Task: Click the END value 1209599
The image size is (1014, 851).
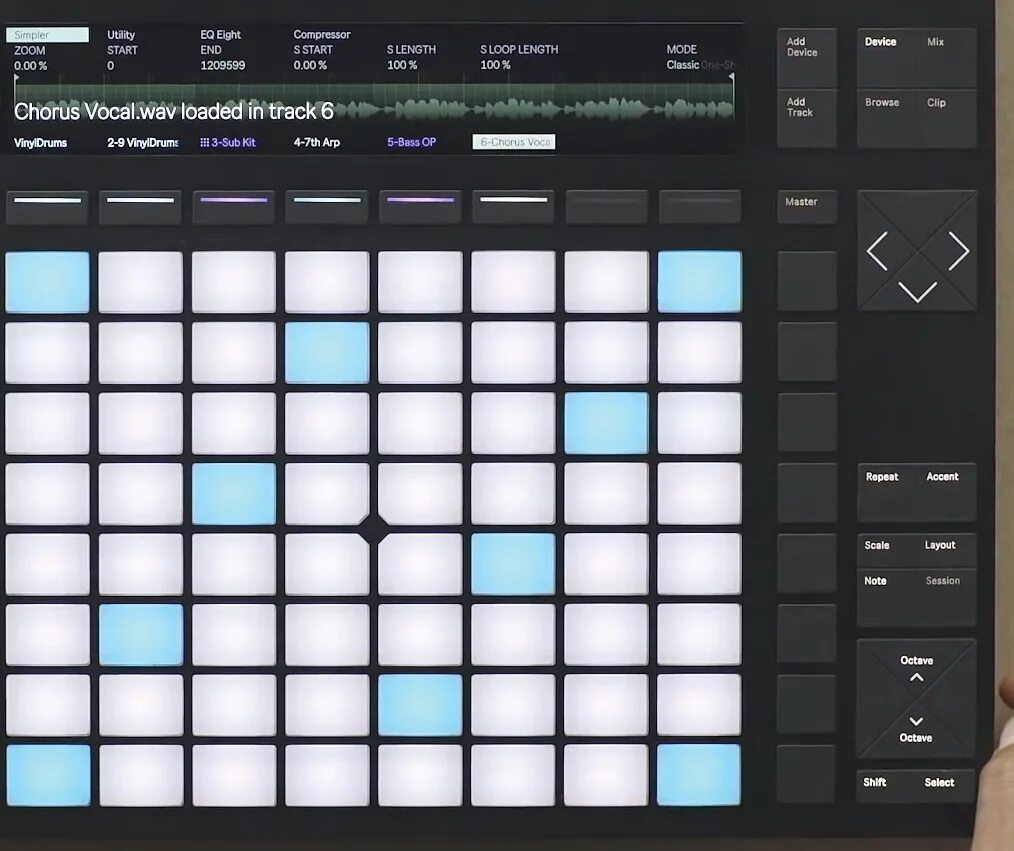Action: (x=222, y=65)
